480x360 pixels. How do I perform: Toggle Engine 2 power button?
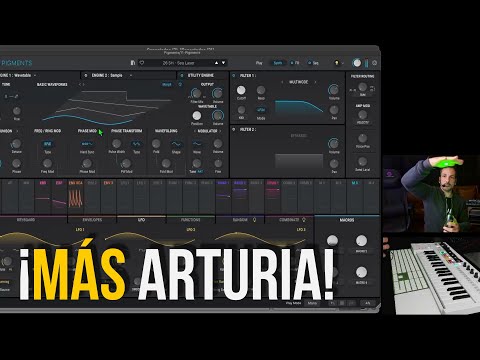pos(86,76)
